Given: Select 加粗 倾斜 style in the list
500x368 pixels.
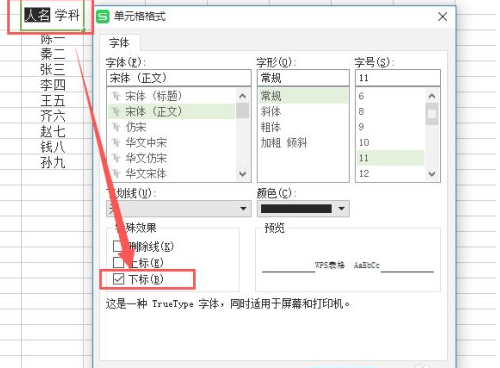Looking at the screenshot, I should [x=303, y=143].
